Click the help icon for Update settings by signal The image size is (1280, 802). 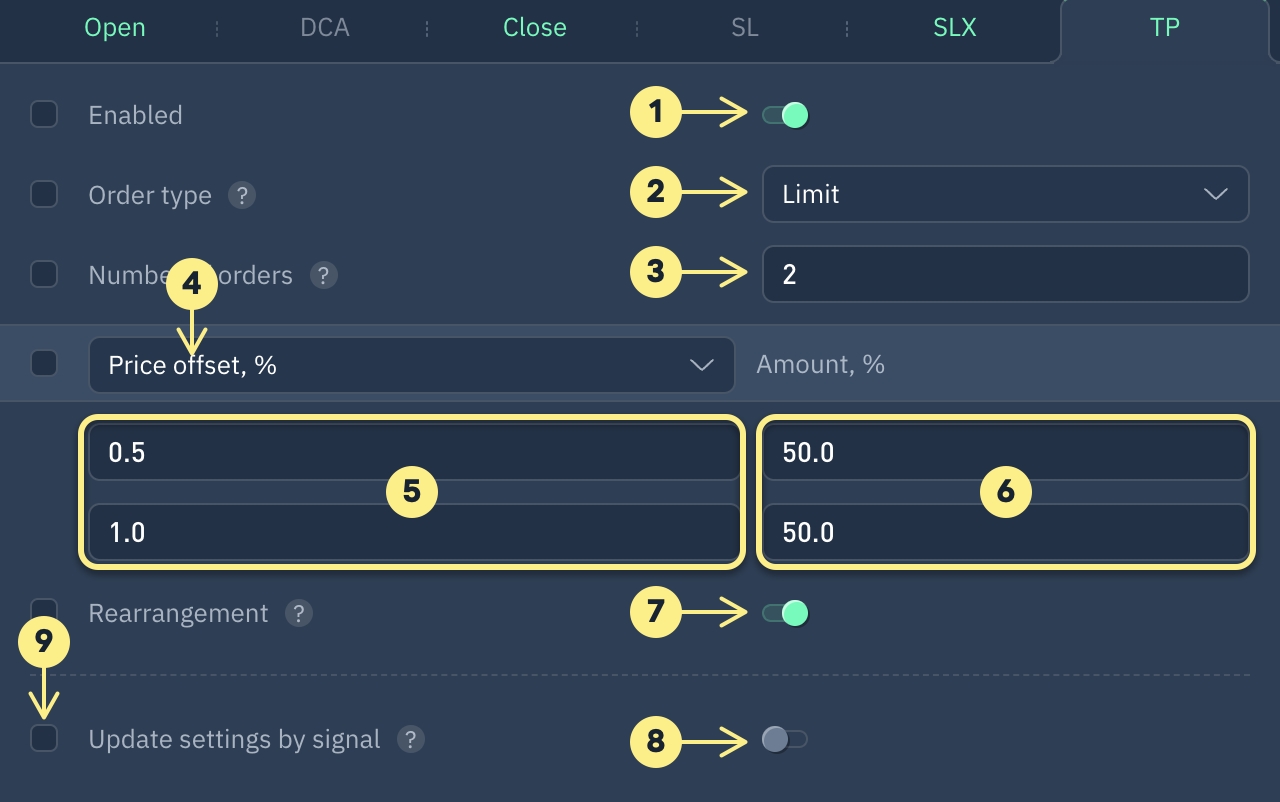coord(410,740)
